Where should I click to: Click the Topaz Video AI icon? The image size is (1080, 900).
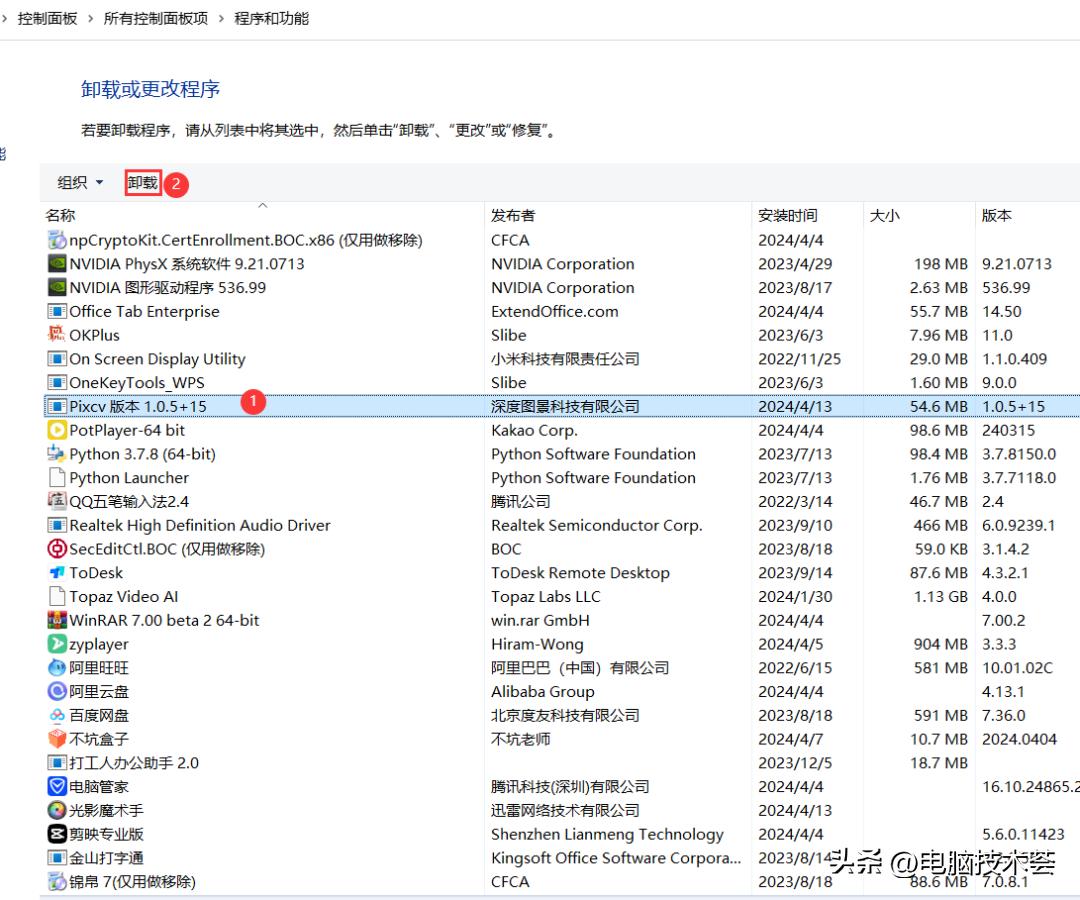click(x=56, y=596)
